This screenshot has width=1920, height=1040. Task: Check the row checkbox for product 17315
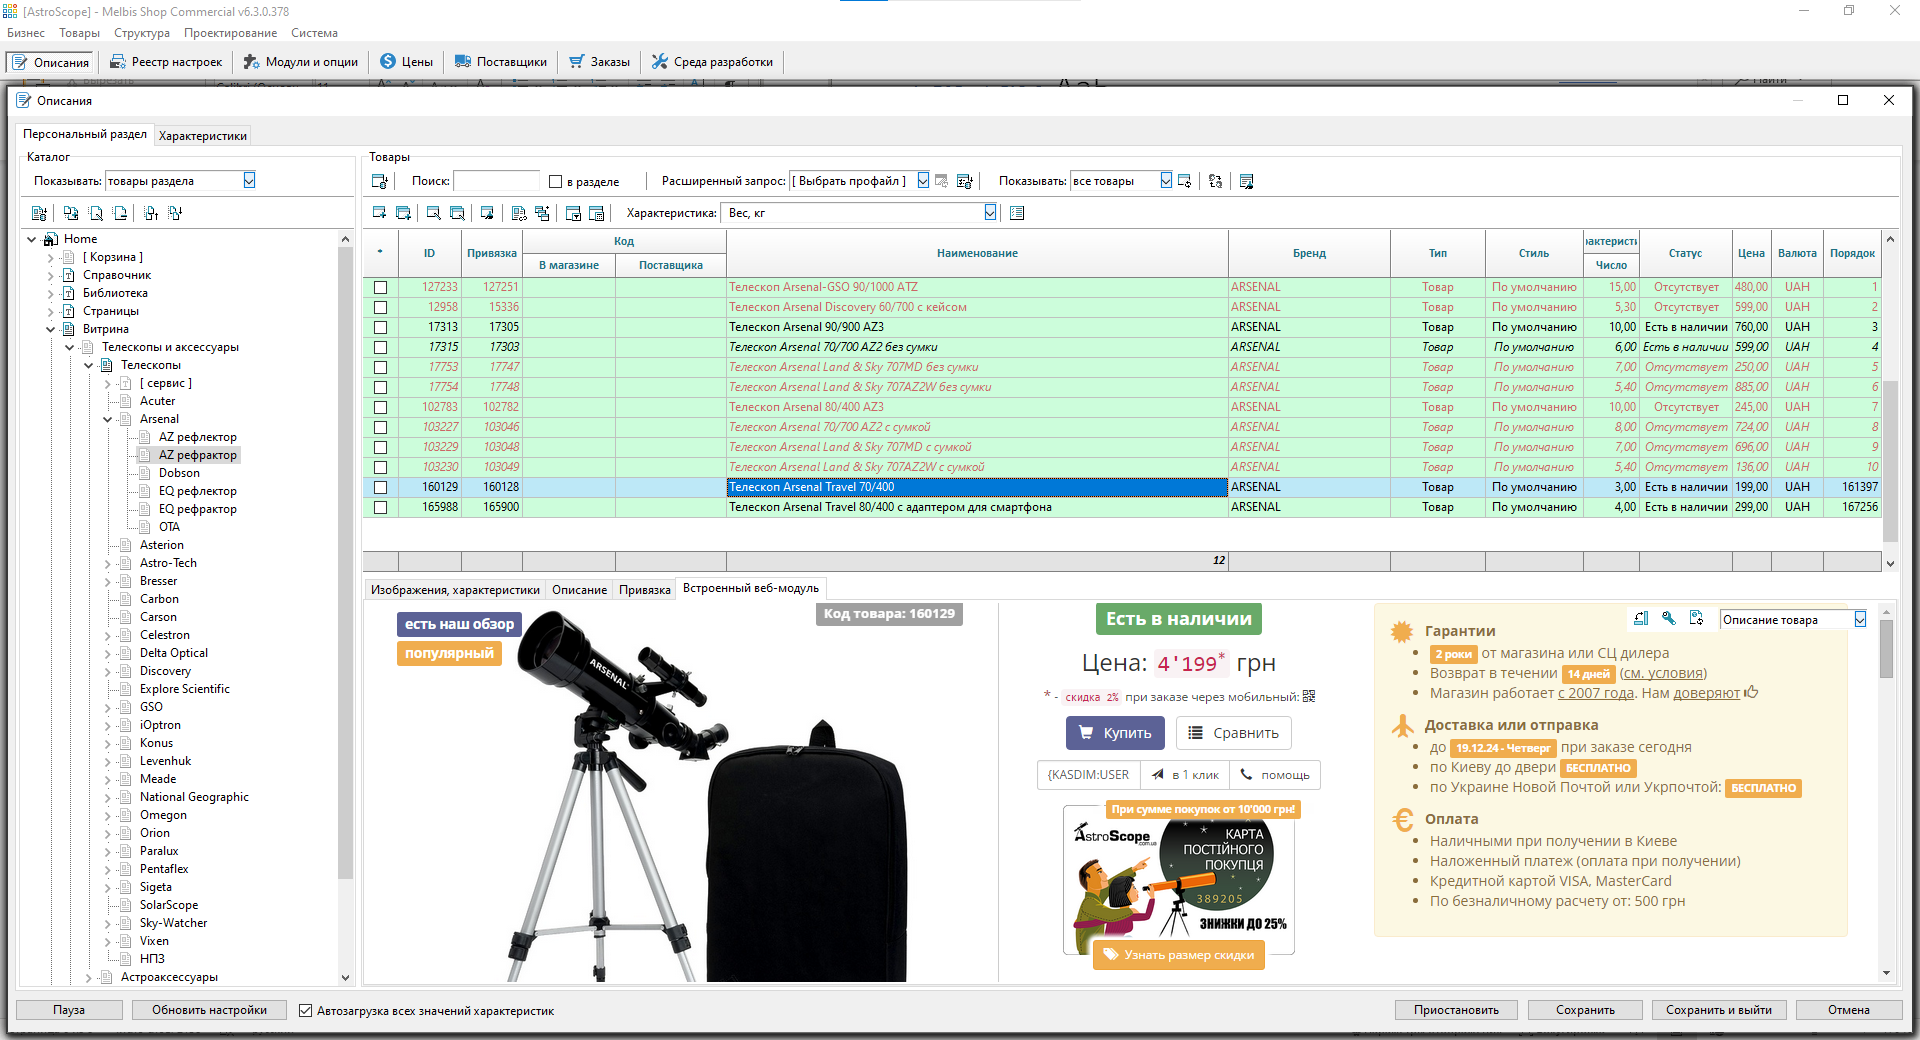coord(380,347)
